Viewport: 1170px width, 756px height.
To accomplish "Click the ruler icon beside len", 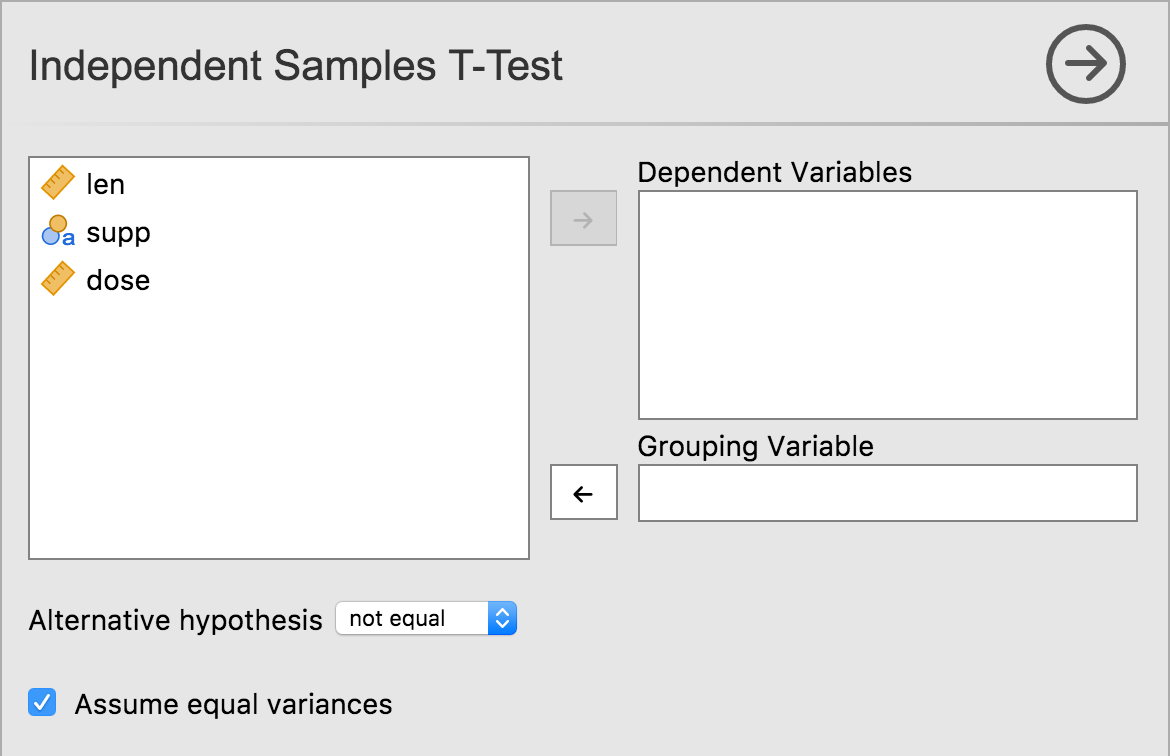I will (58, 183).
